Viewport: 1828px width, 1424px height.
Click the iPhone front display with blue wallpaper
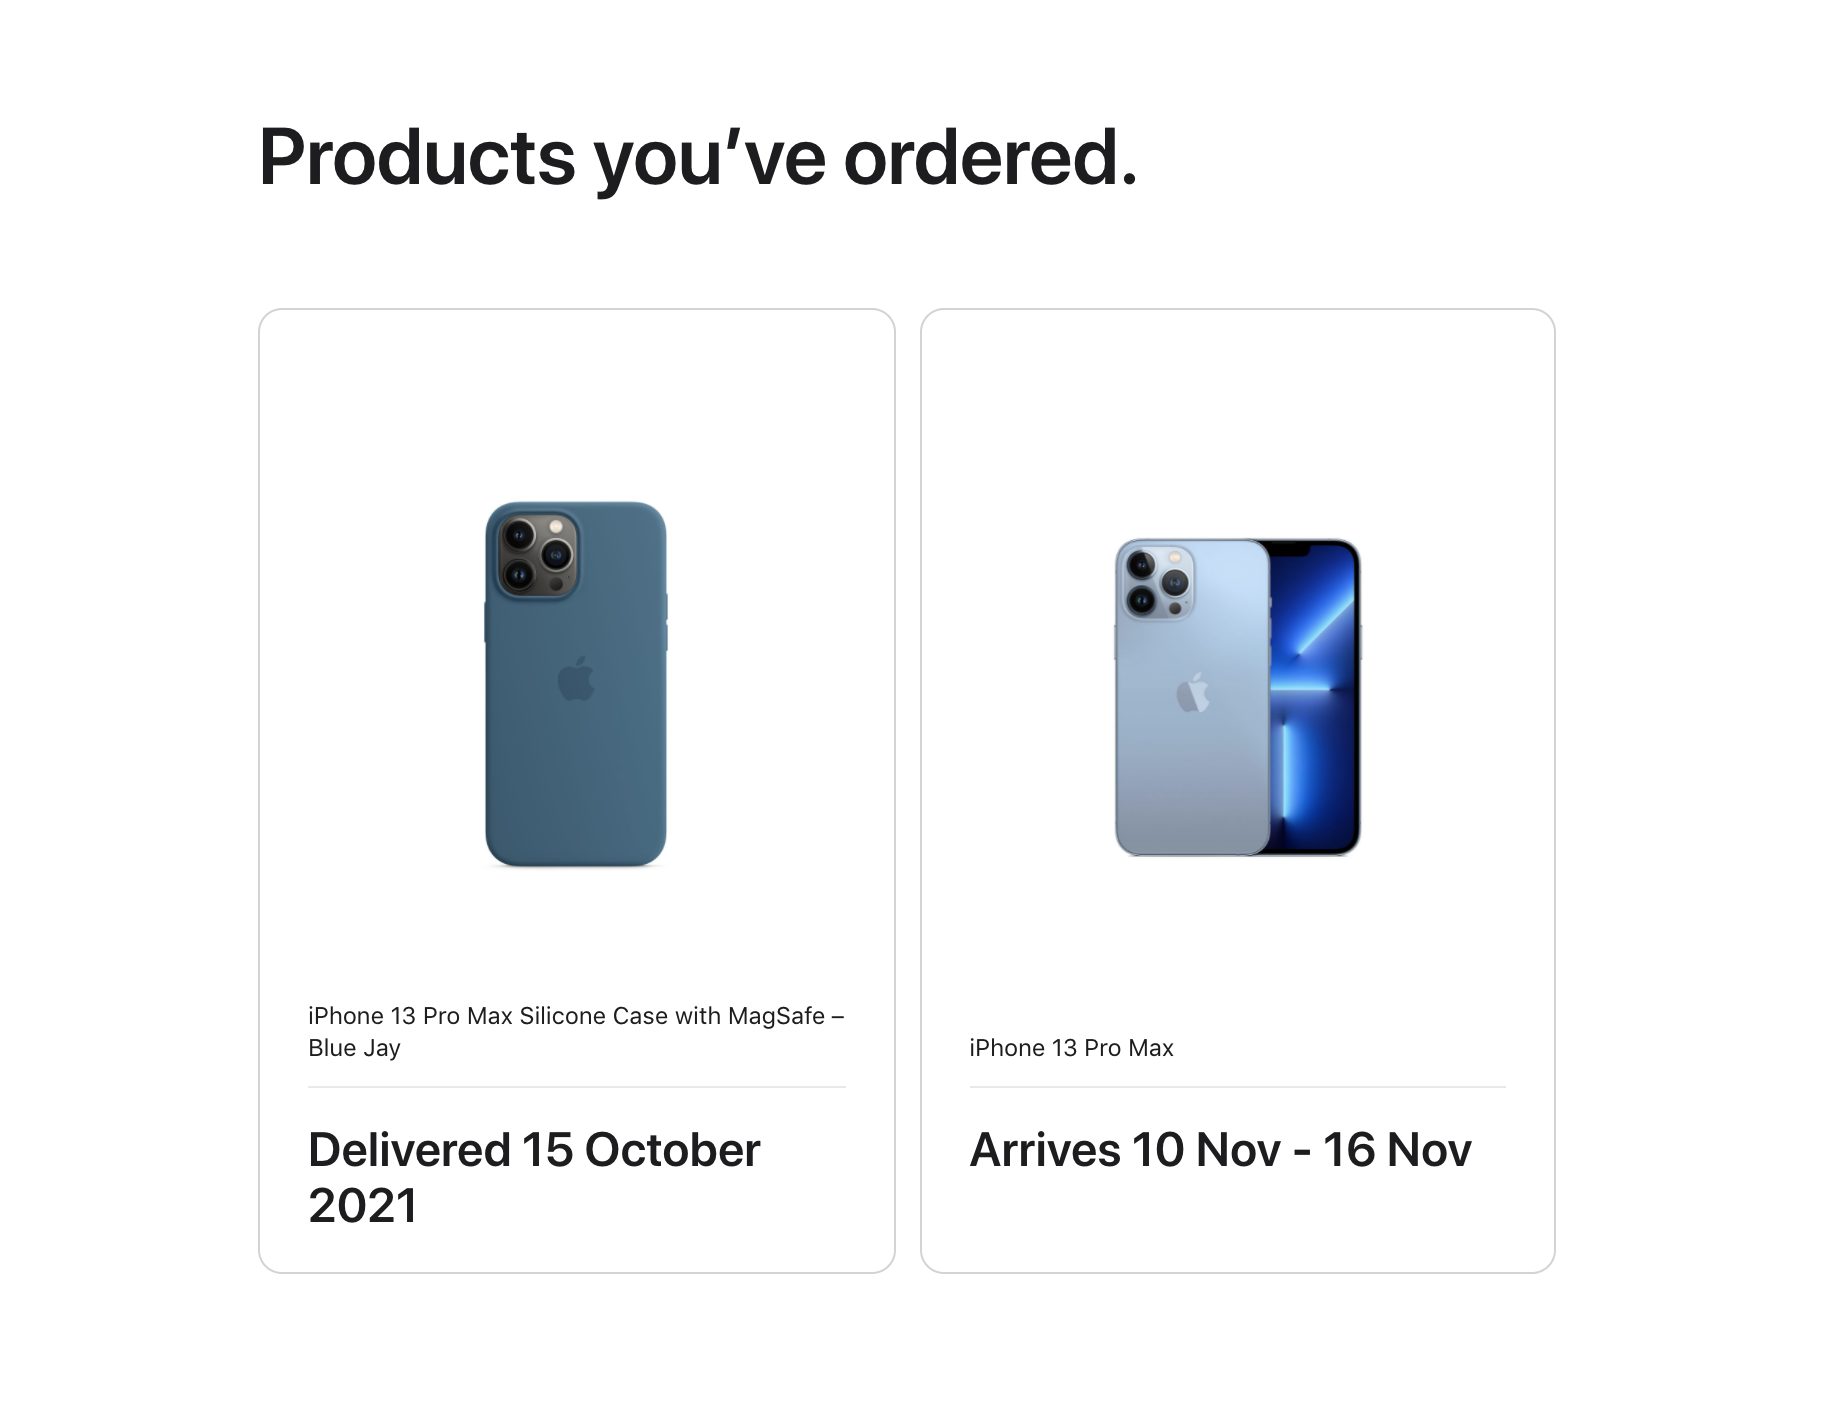pyautogui.click(x=1314, y=697)
